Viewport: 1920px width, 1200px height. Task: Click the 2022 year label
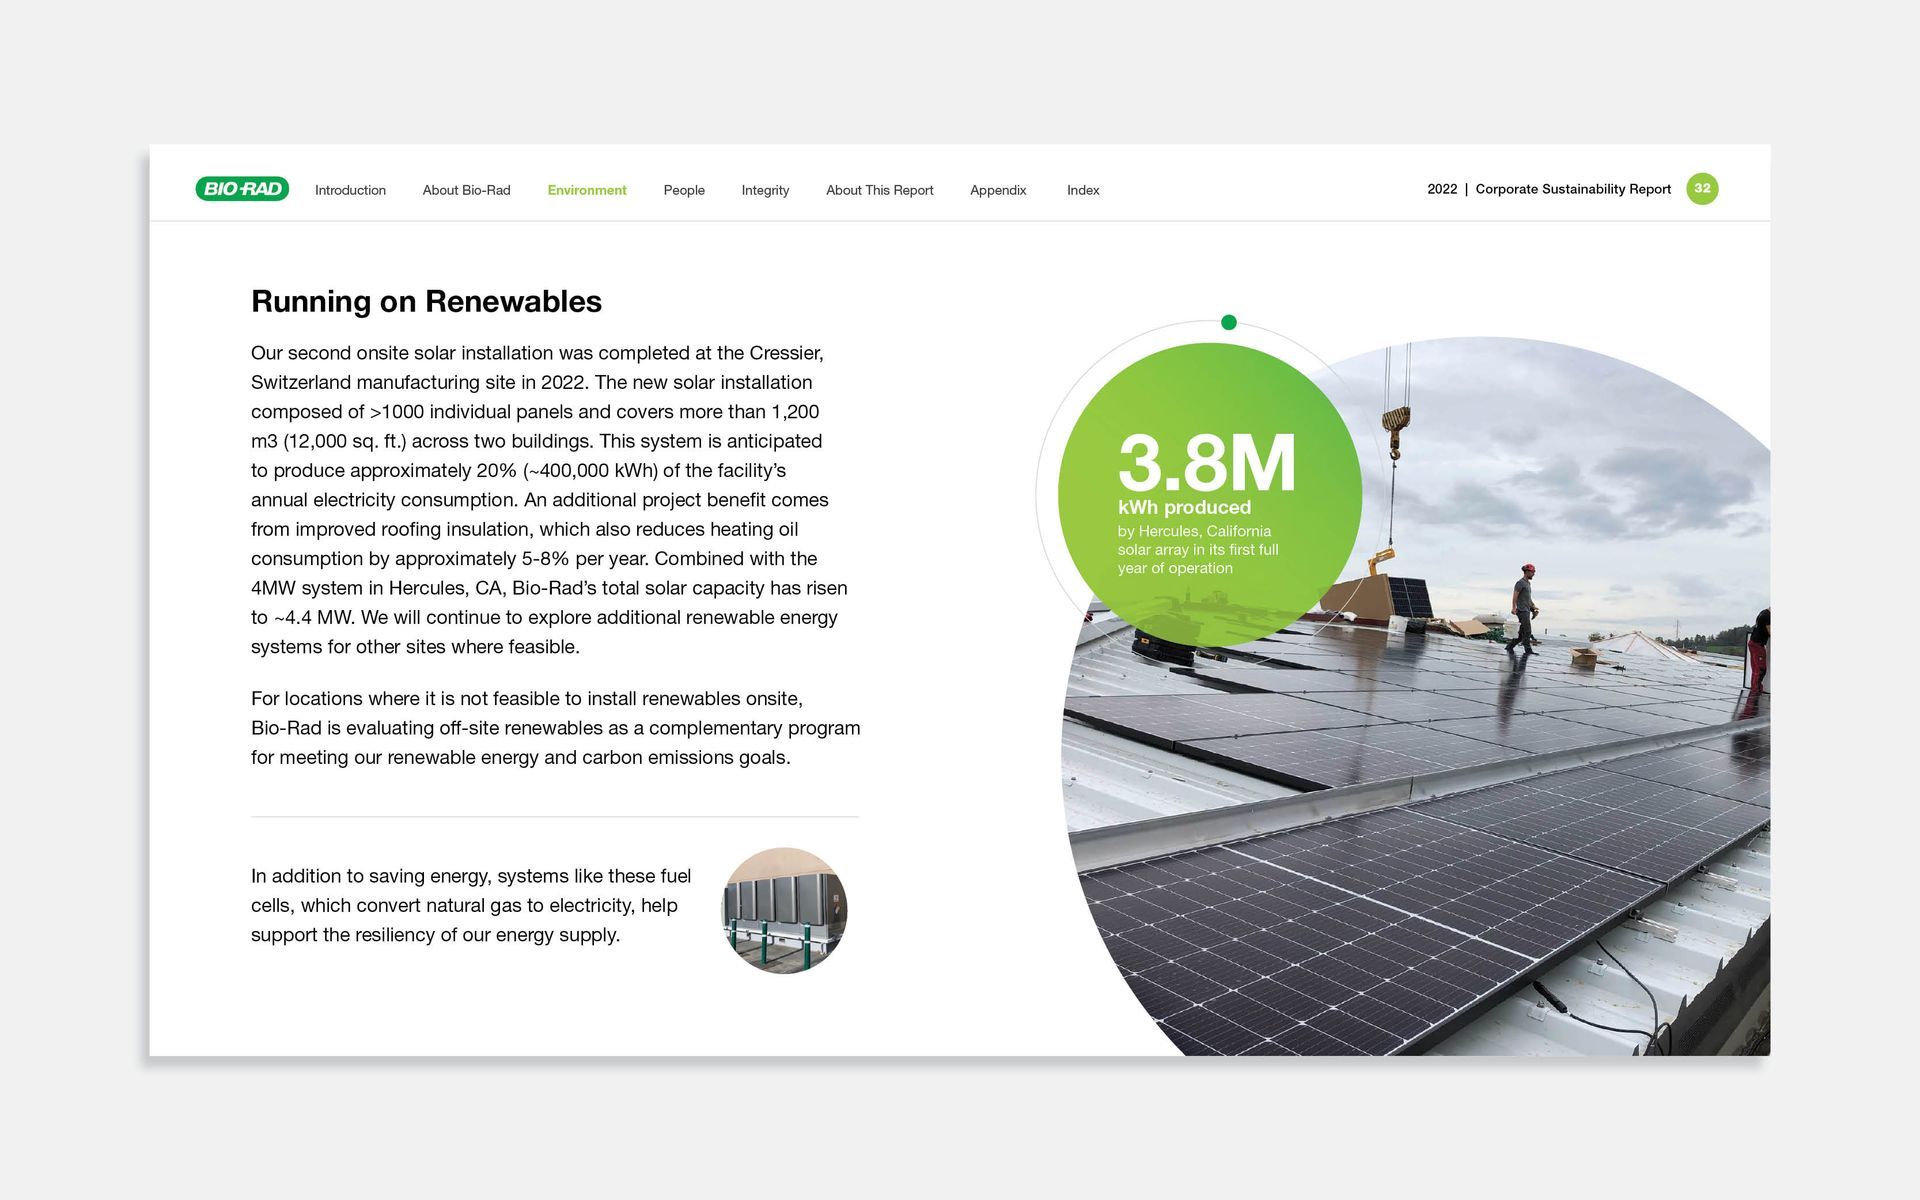pos(1442,189)
